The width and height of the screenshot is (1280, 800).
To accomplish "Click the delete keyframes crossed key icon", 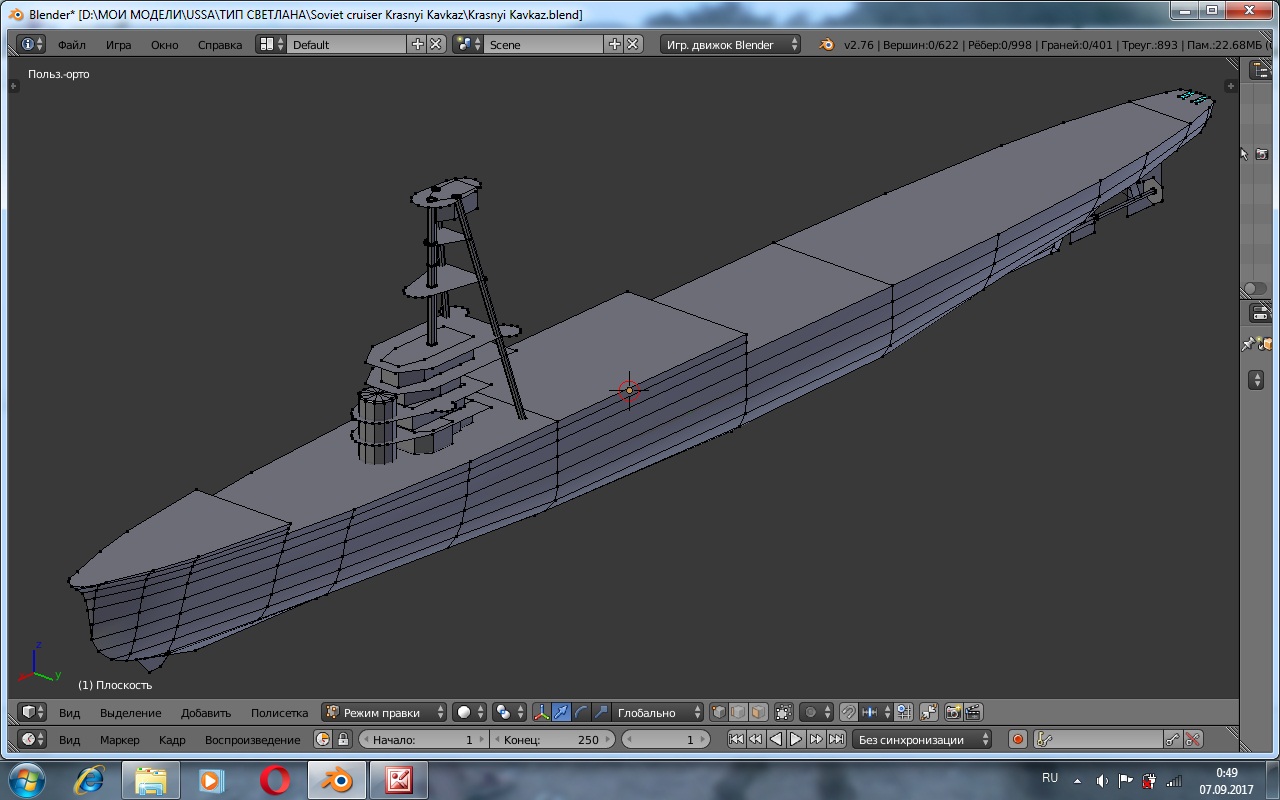I will tap(1193, 740).
